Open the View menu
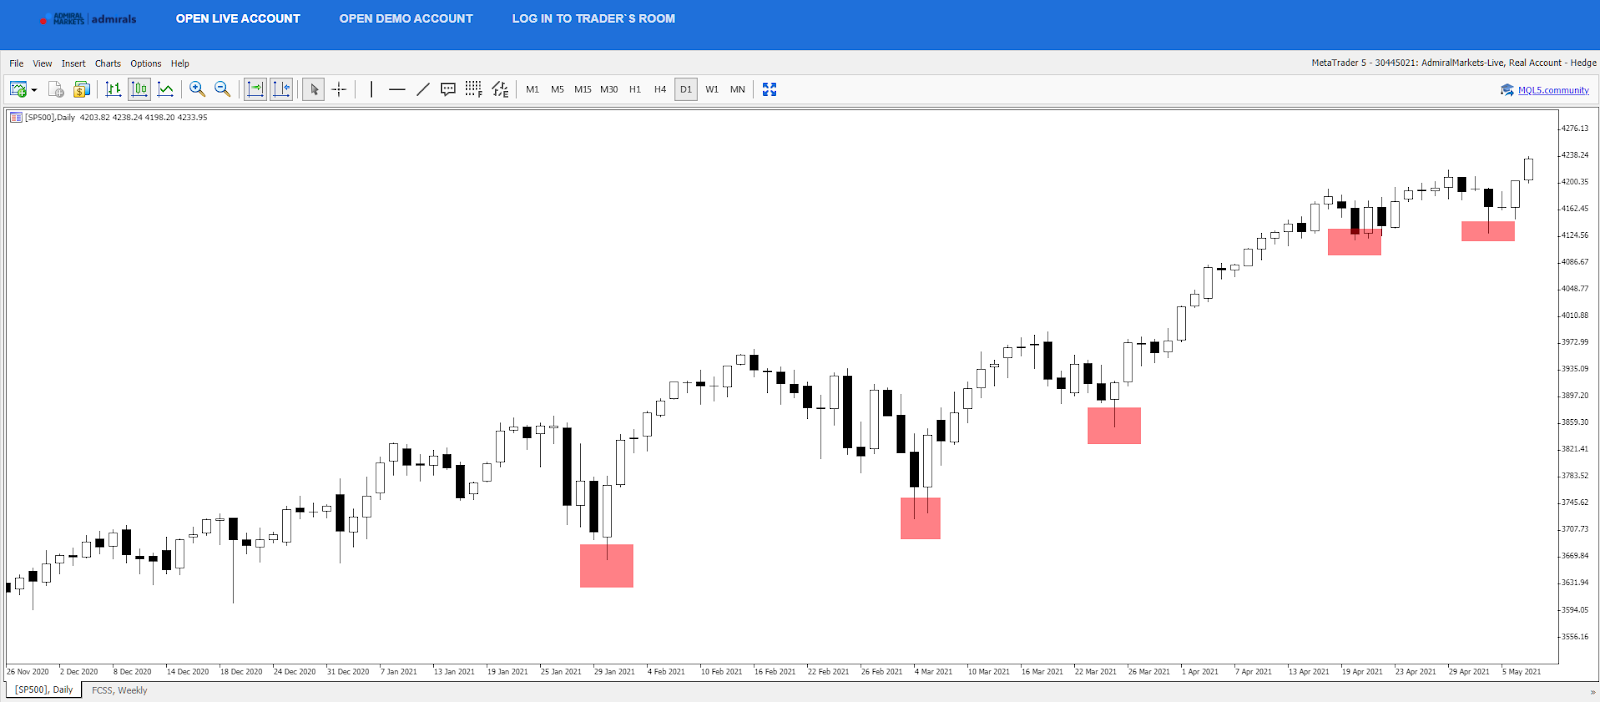 point(42,63)
